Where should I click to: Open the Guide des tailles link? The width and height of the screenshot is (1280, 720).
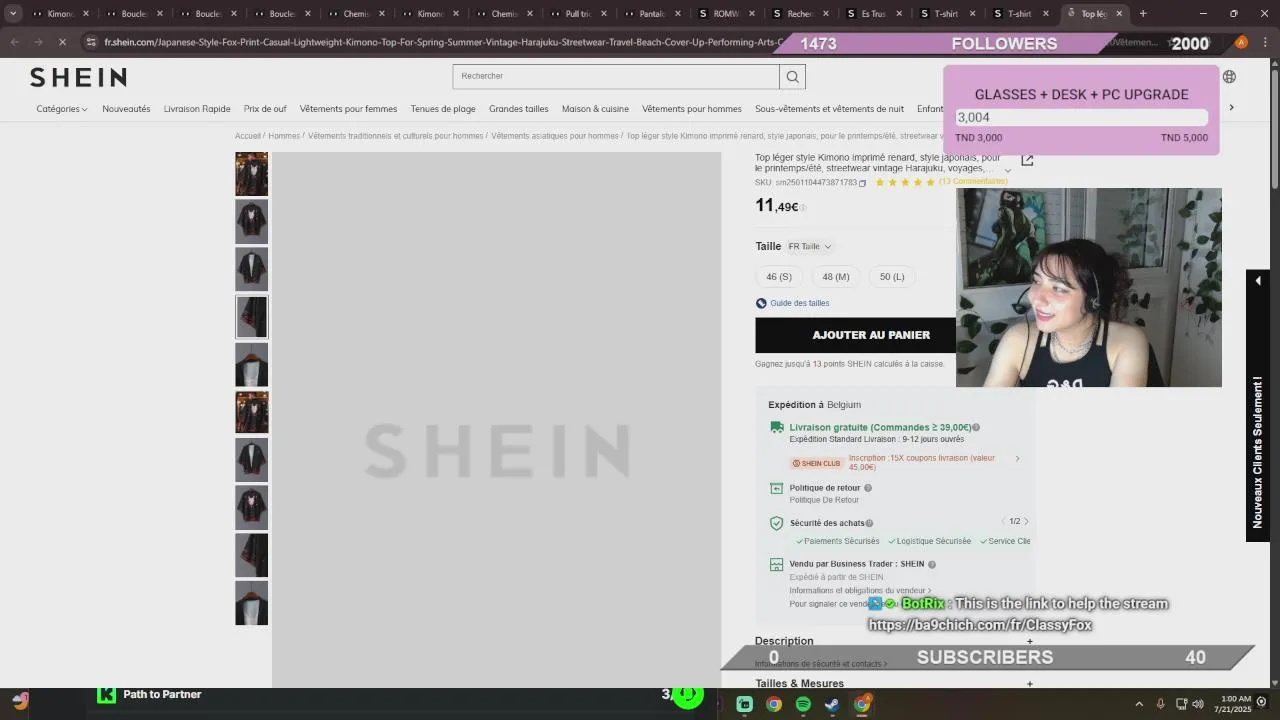(x=799, y=303)
